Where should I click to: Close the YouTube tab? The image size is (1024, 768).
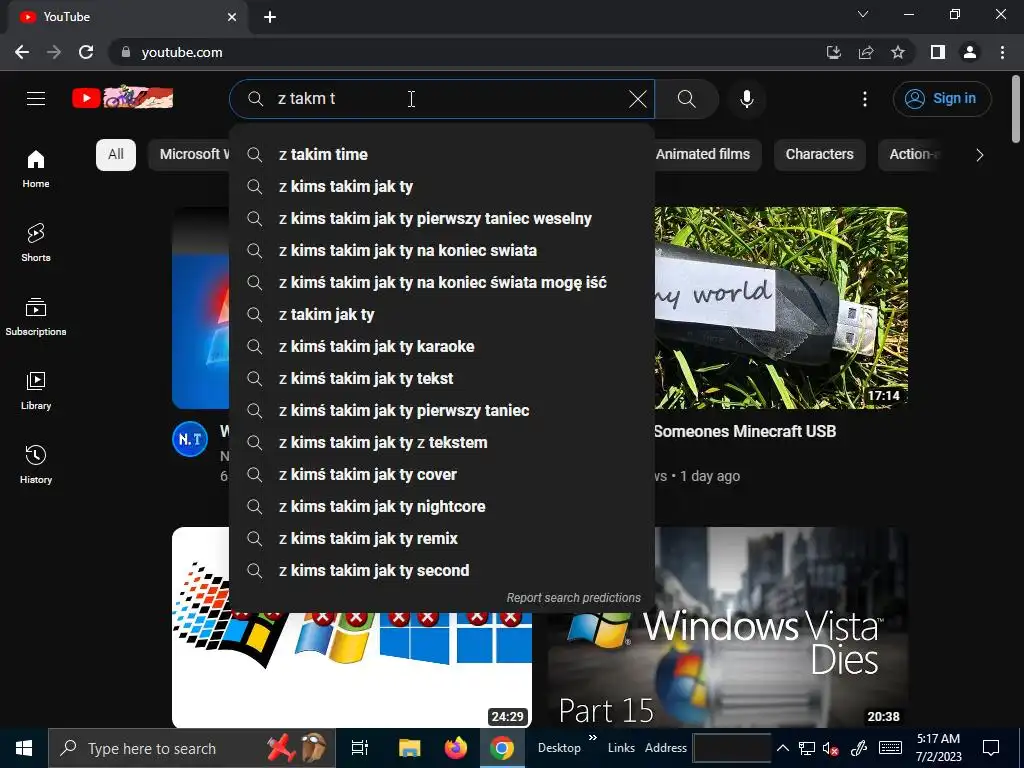232,17
